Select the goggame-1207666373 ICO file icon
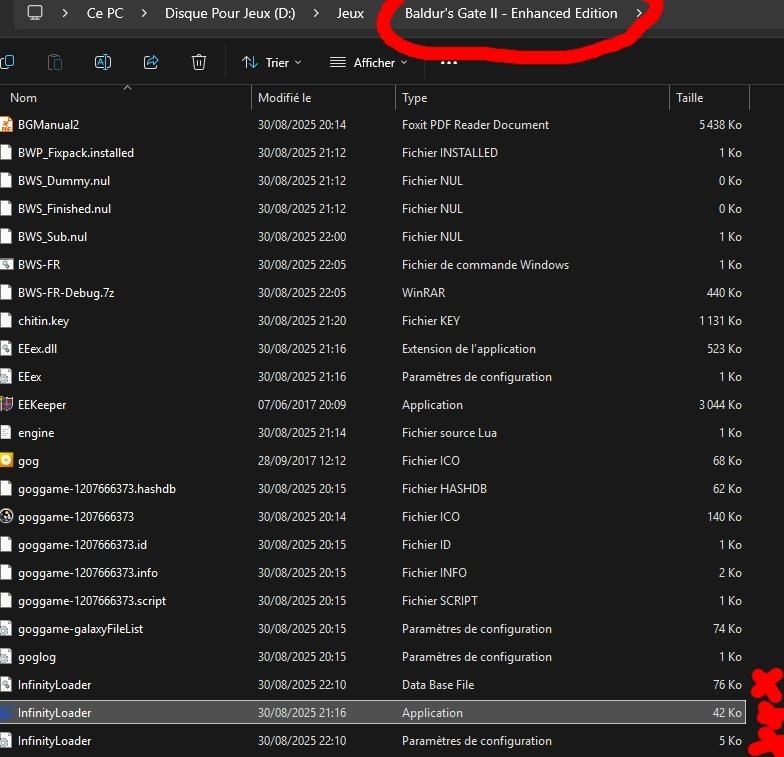Image resolution: width=784 pixels, height=757 pixels. click(x=6, y=516)
